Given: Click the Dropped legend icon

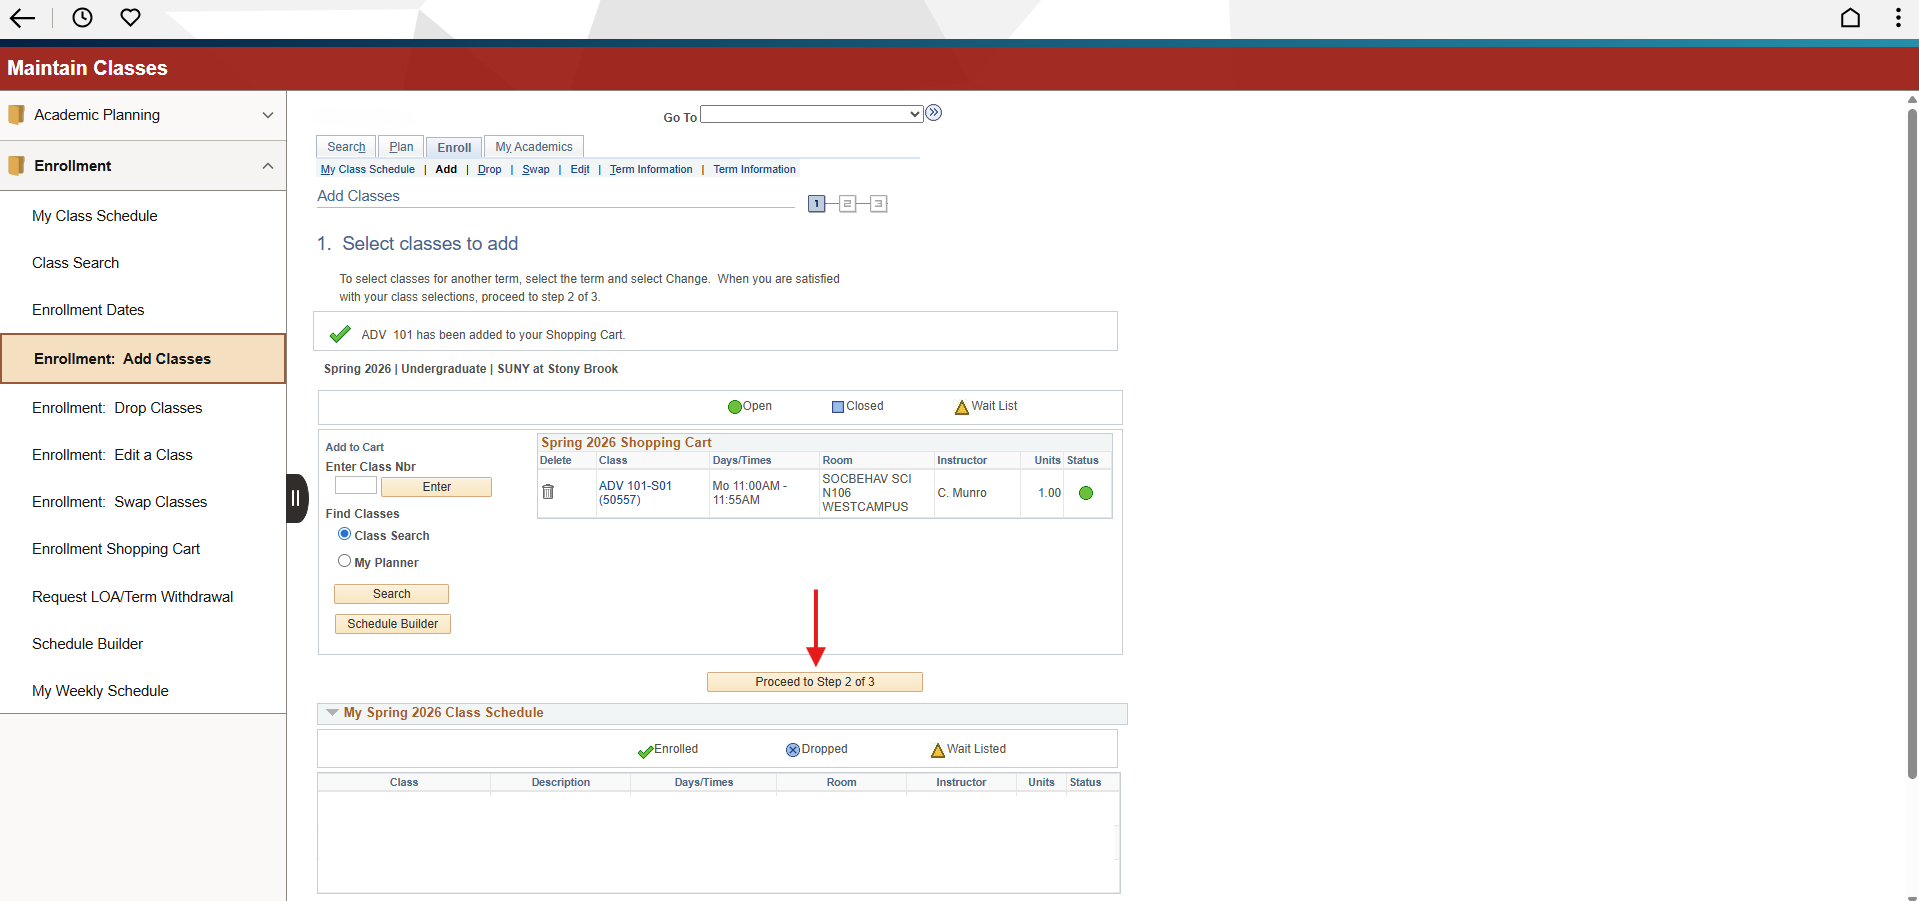Looking at the screenshot, I should (x=793, y=750).
